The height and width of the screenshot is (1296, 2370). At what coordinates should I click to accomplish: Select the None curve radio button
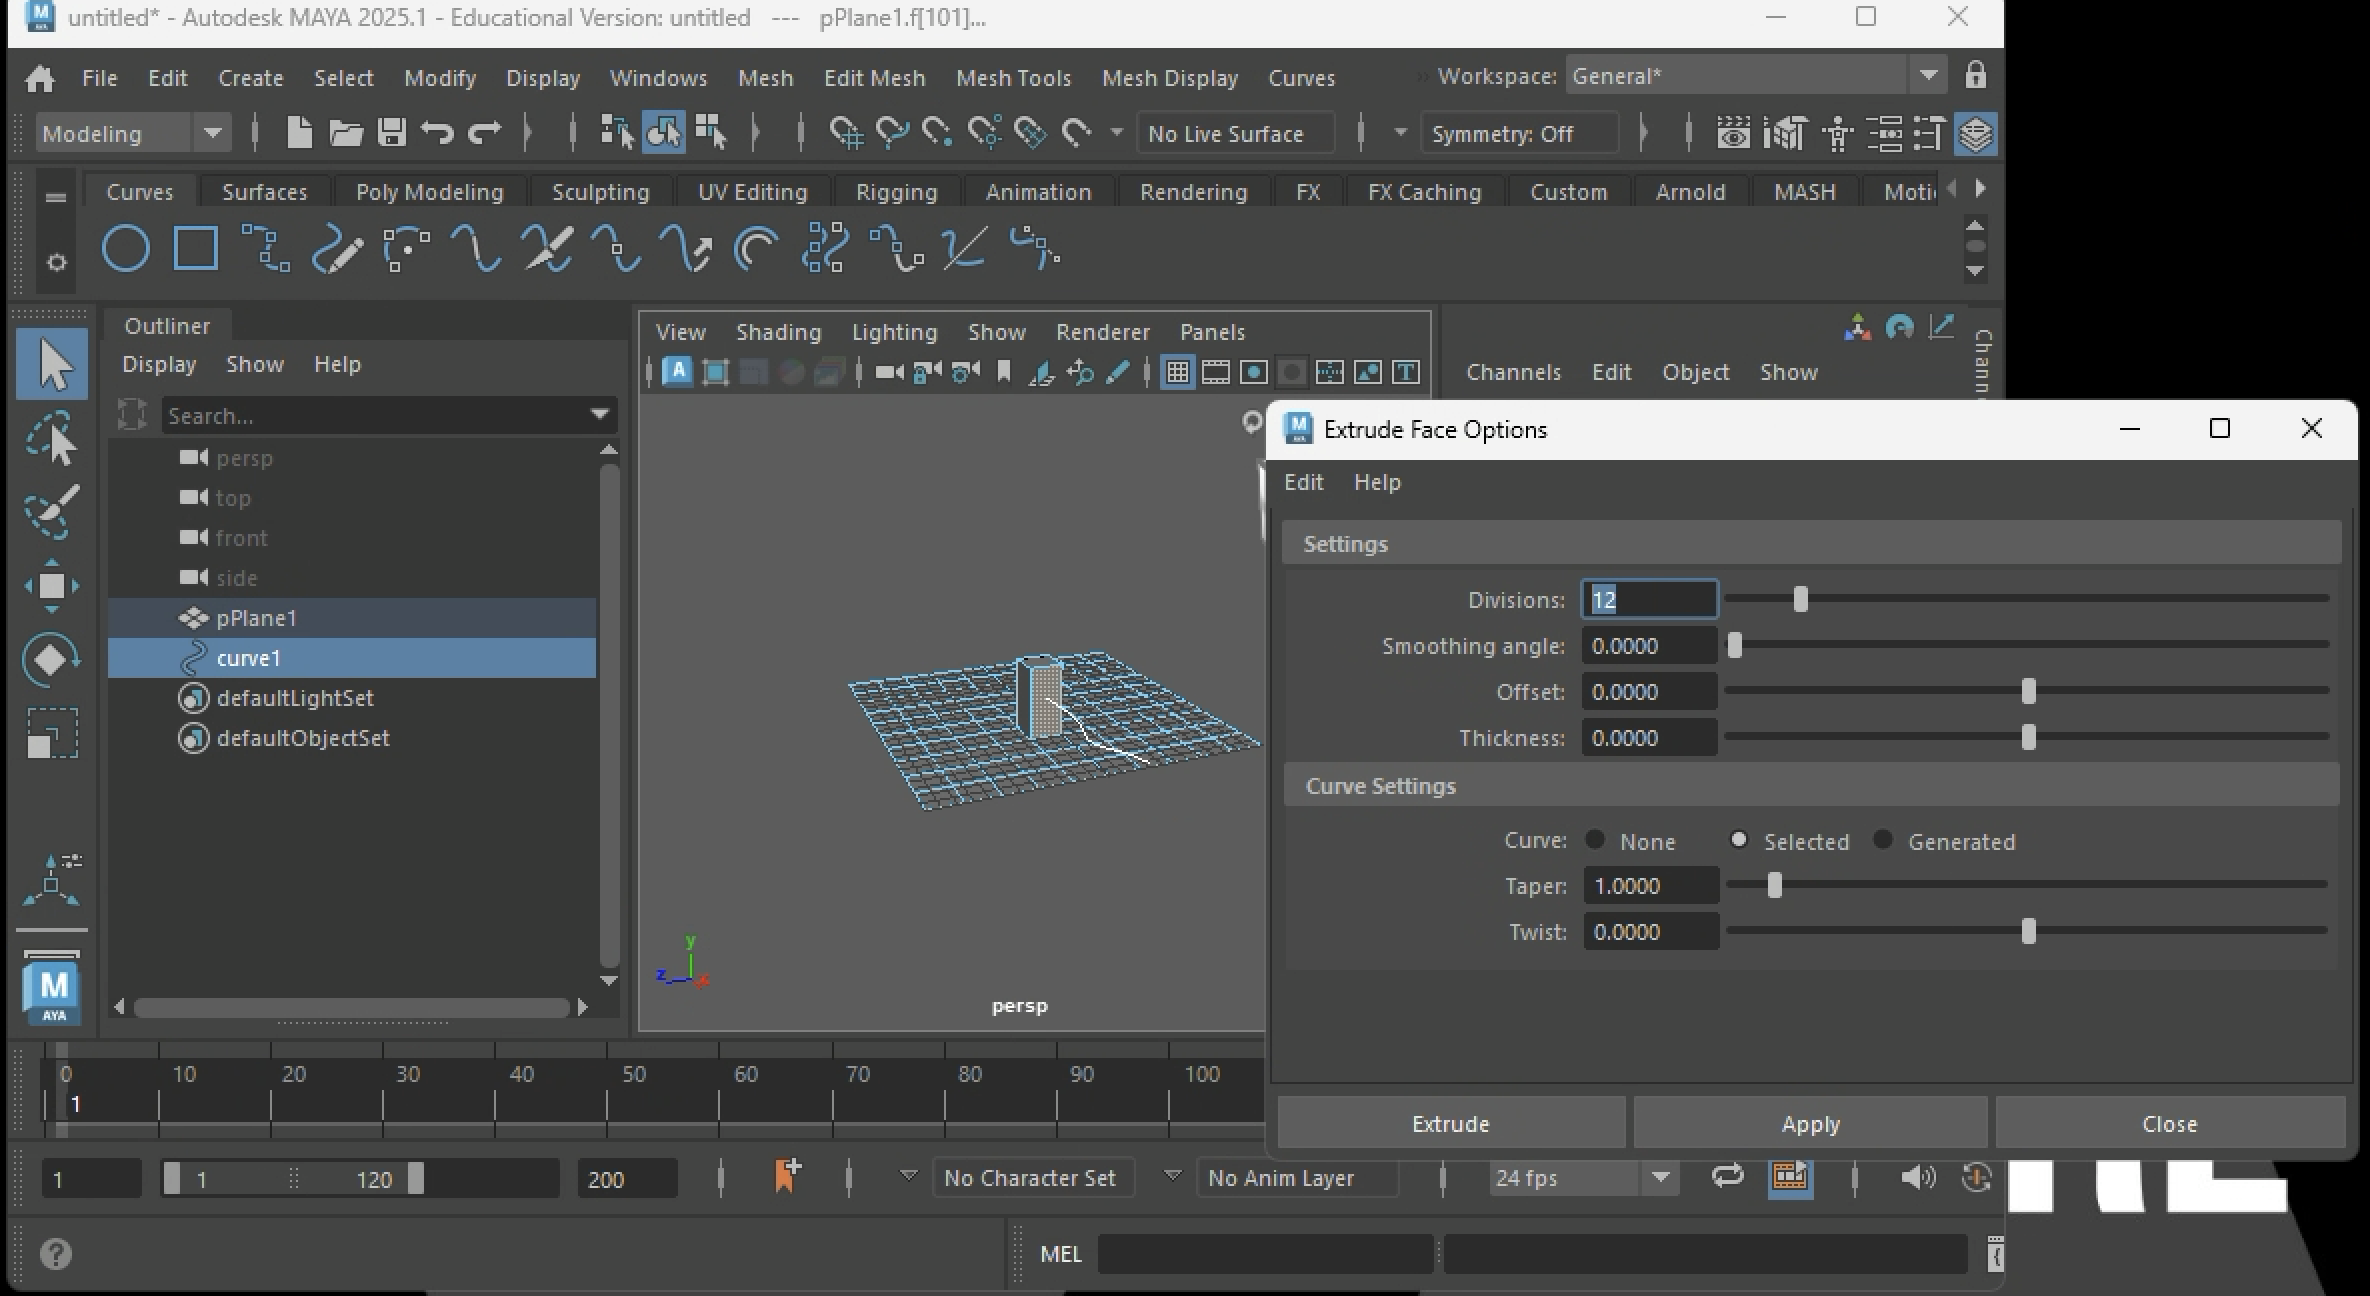[1595, 841]
